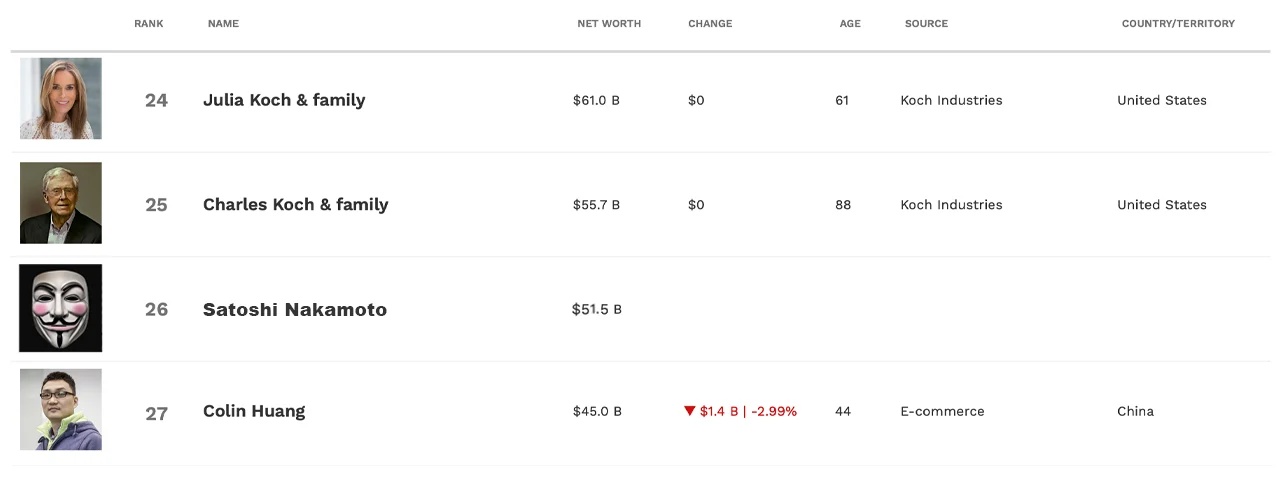Sort by Age column header
The image size is (1280, 495).
click(x=850, y=23)
